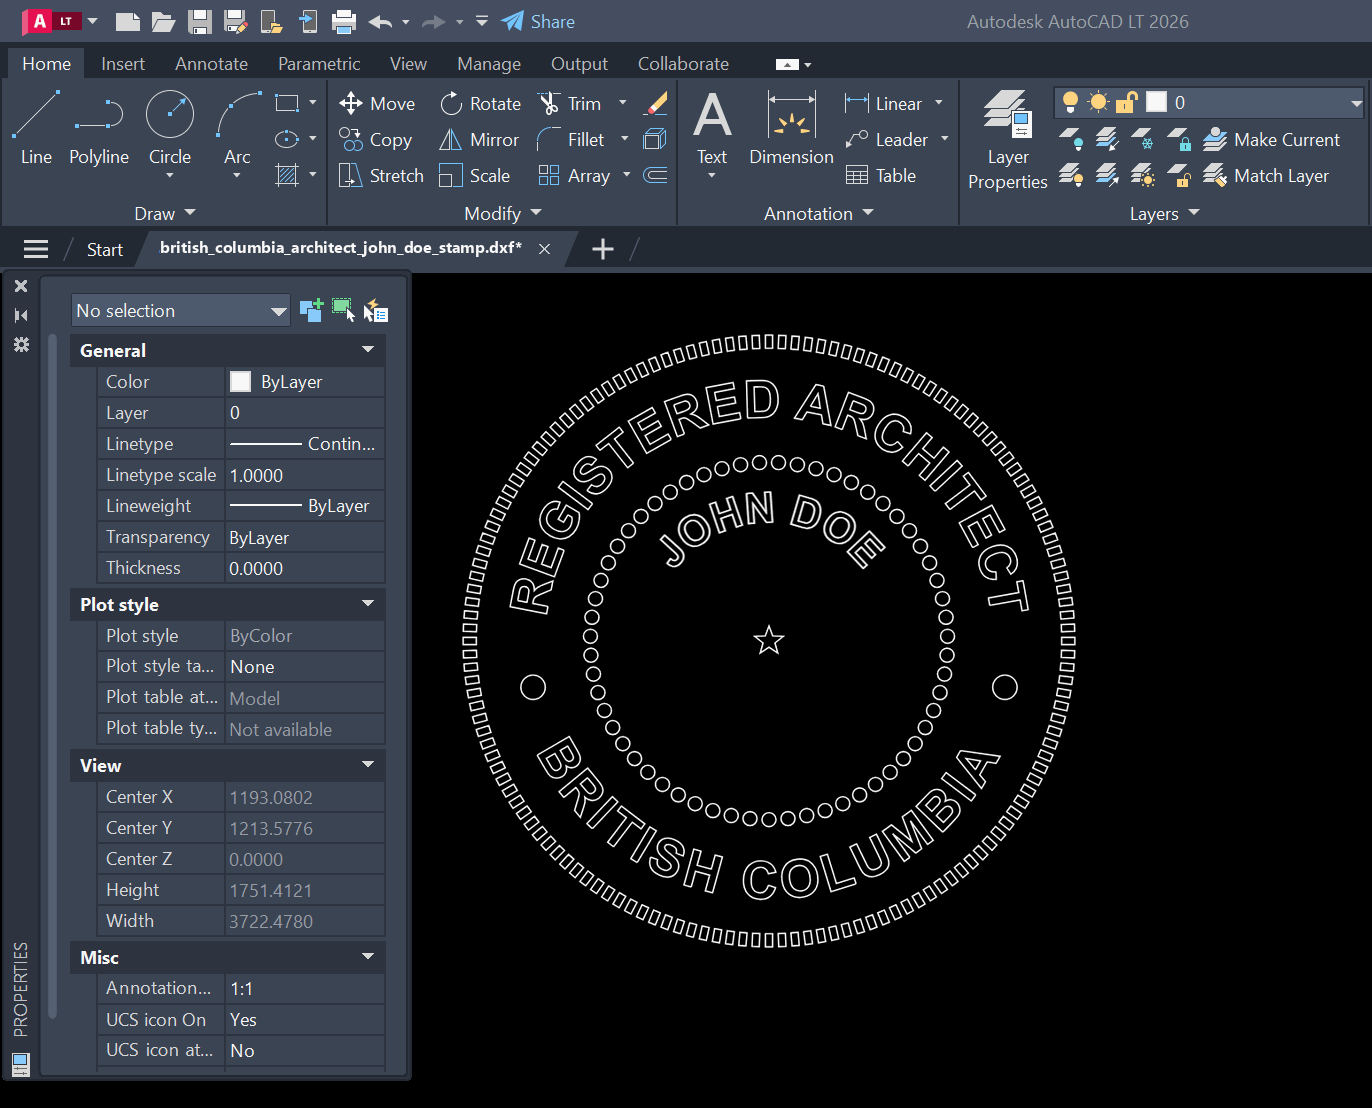Open the Annotate ribbon tab
Image resolution: width=1372 pixels, height=1108 pixels.
[211, 63]
